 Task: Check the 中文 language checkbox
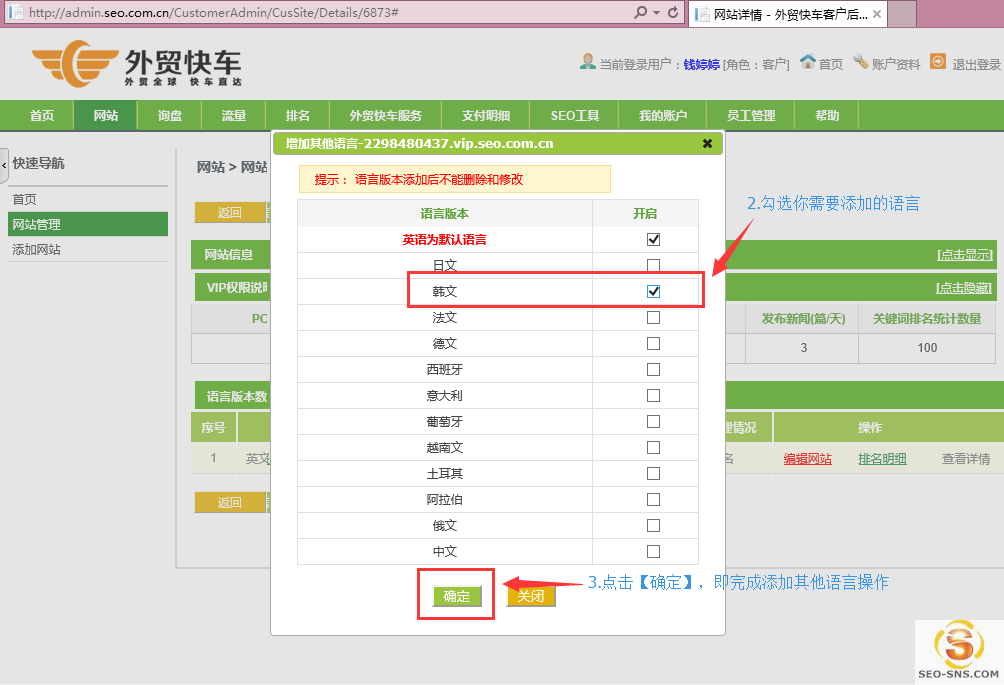pyautogui.click(x=653, y=552)
